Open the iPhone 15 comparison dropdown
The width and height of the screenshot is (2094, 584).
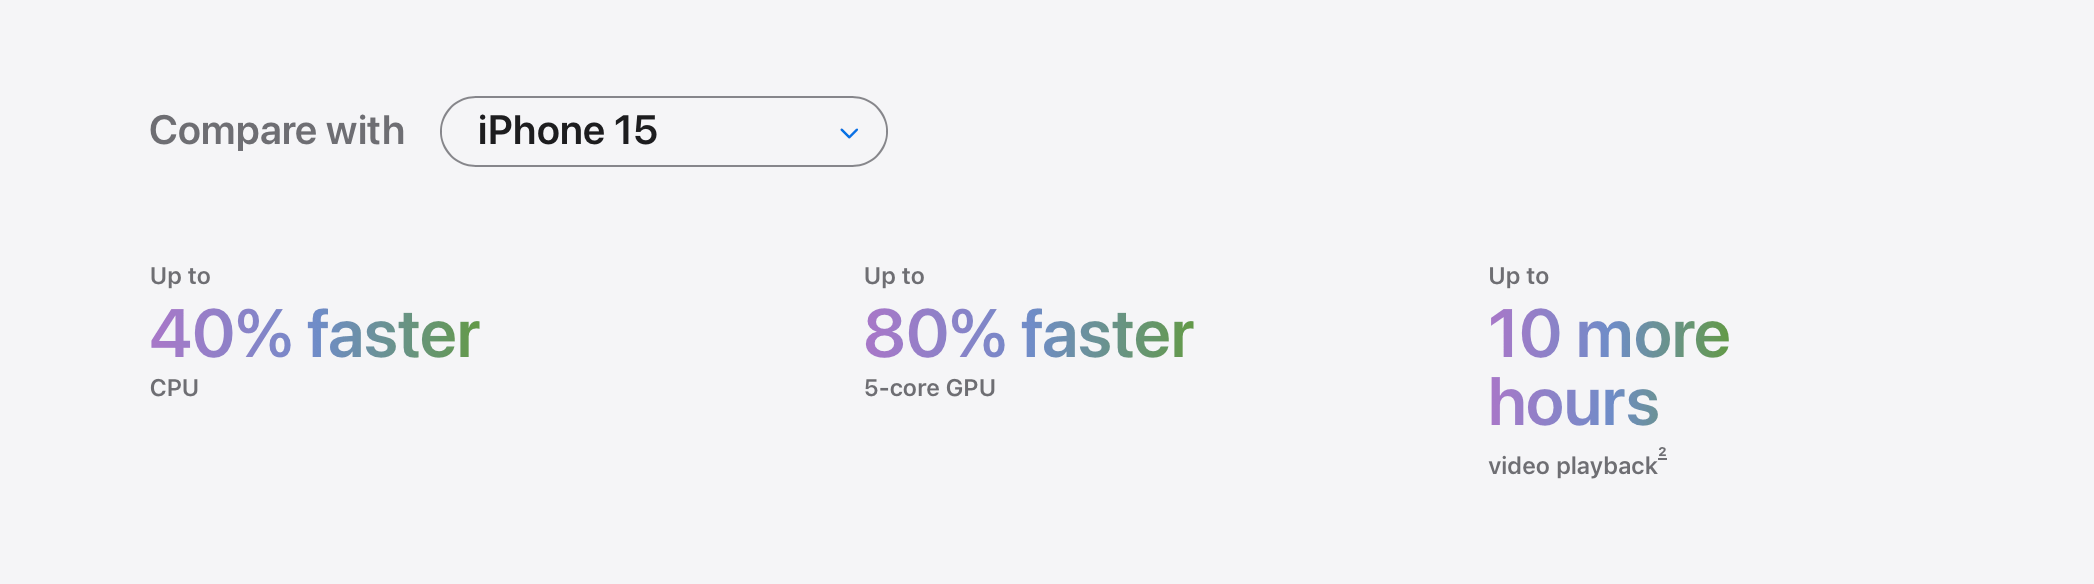tap(664, 131)
